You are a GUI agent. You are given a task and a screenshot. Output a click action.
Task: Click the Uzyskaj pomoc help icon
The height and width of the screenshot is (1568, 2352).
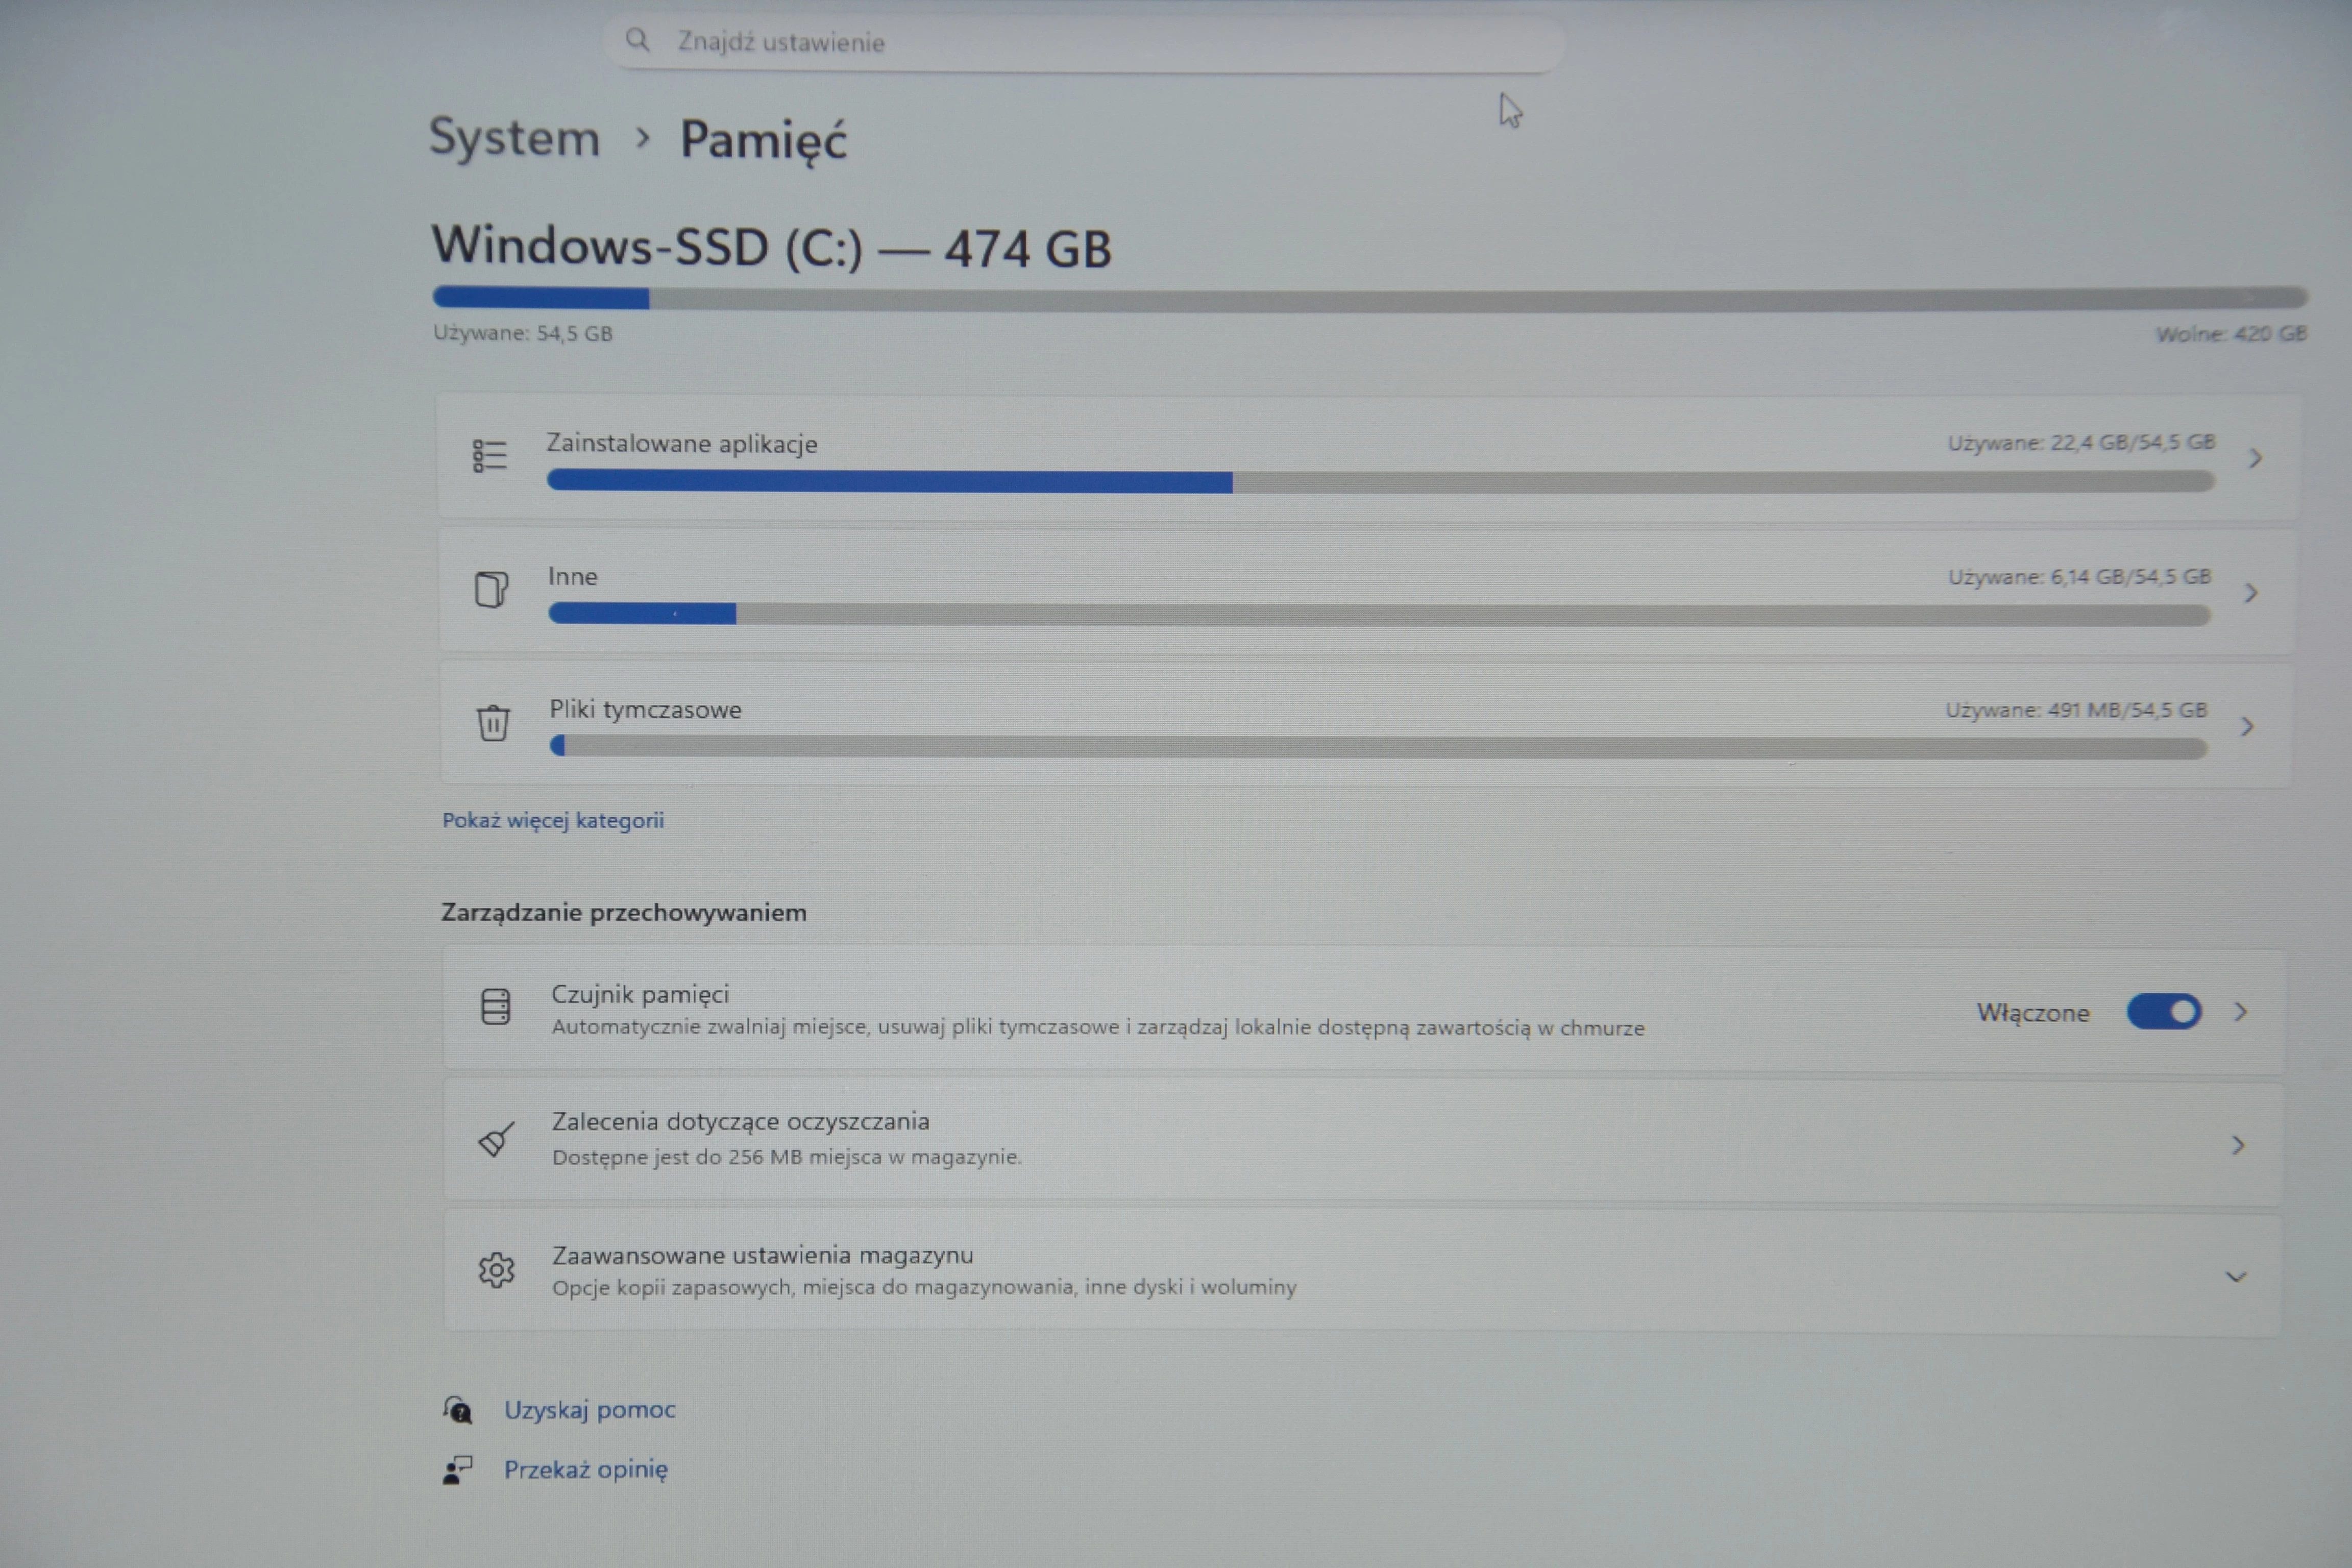(458, 1410)
